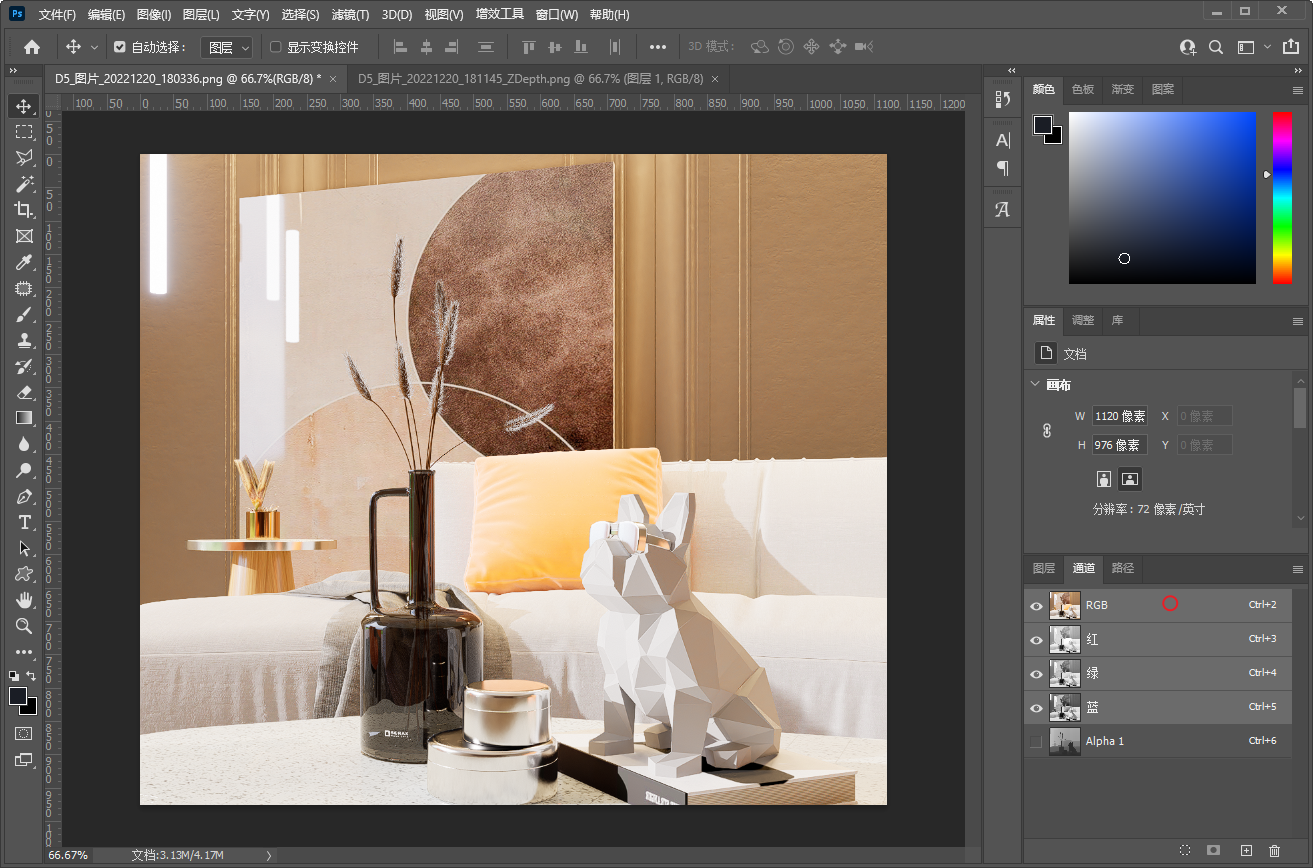The width and height of the screenshot is (1313, 868).
Task: Expand the status bar info arrow
Action: (268, 856)
